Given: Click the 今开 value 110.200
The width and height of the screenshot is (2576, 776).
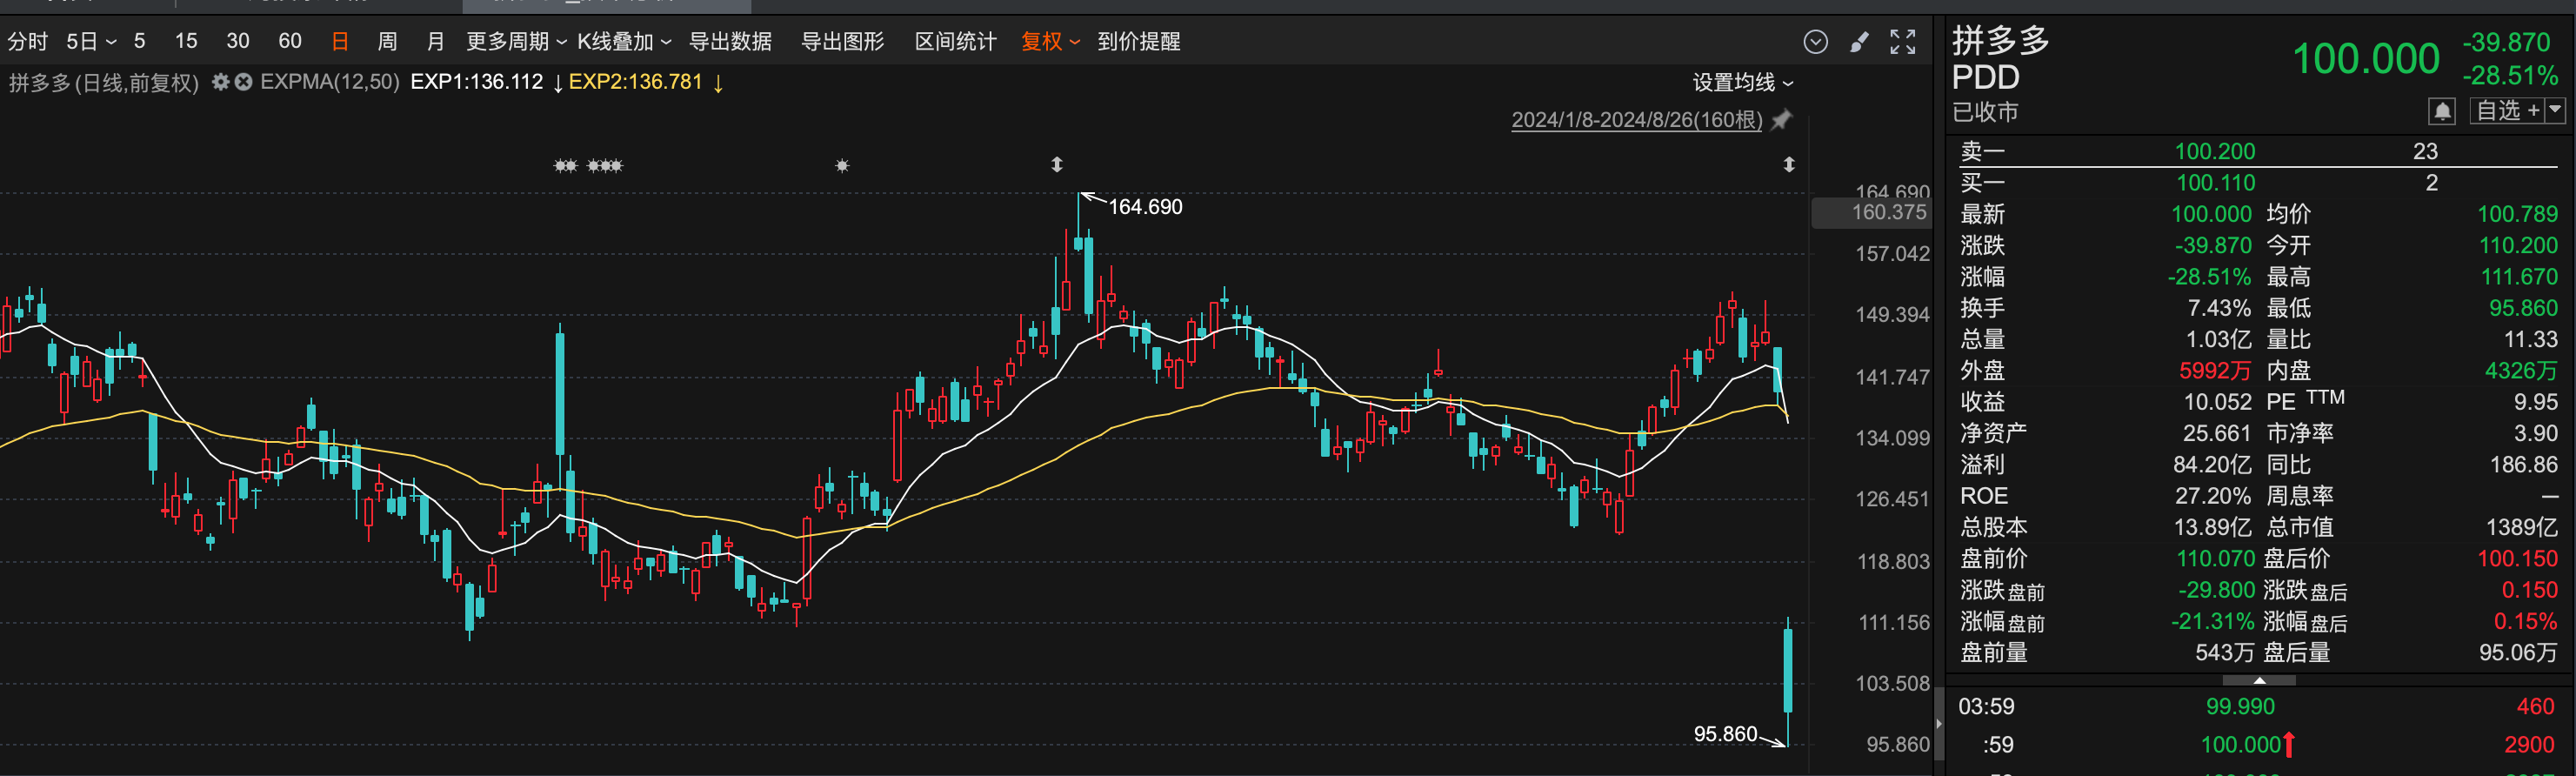Looking at the screenshot, I should pyautogui.click(x=2518, y=245).
